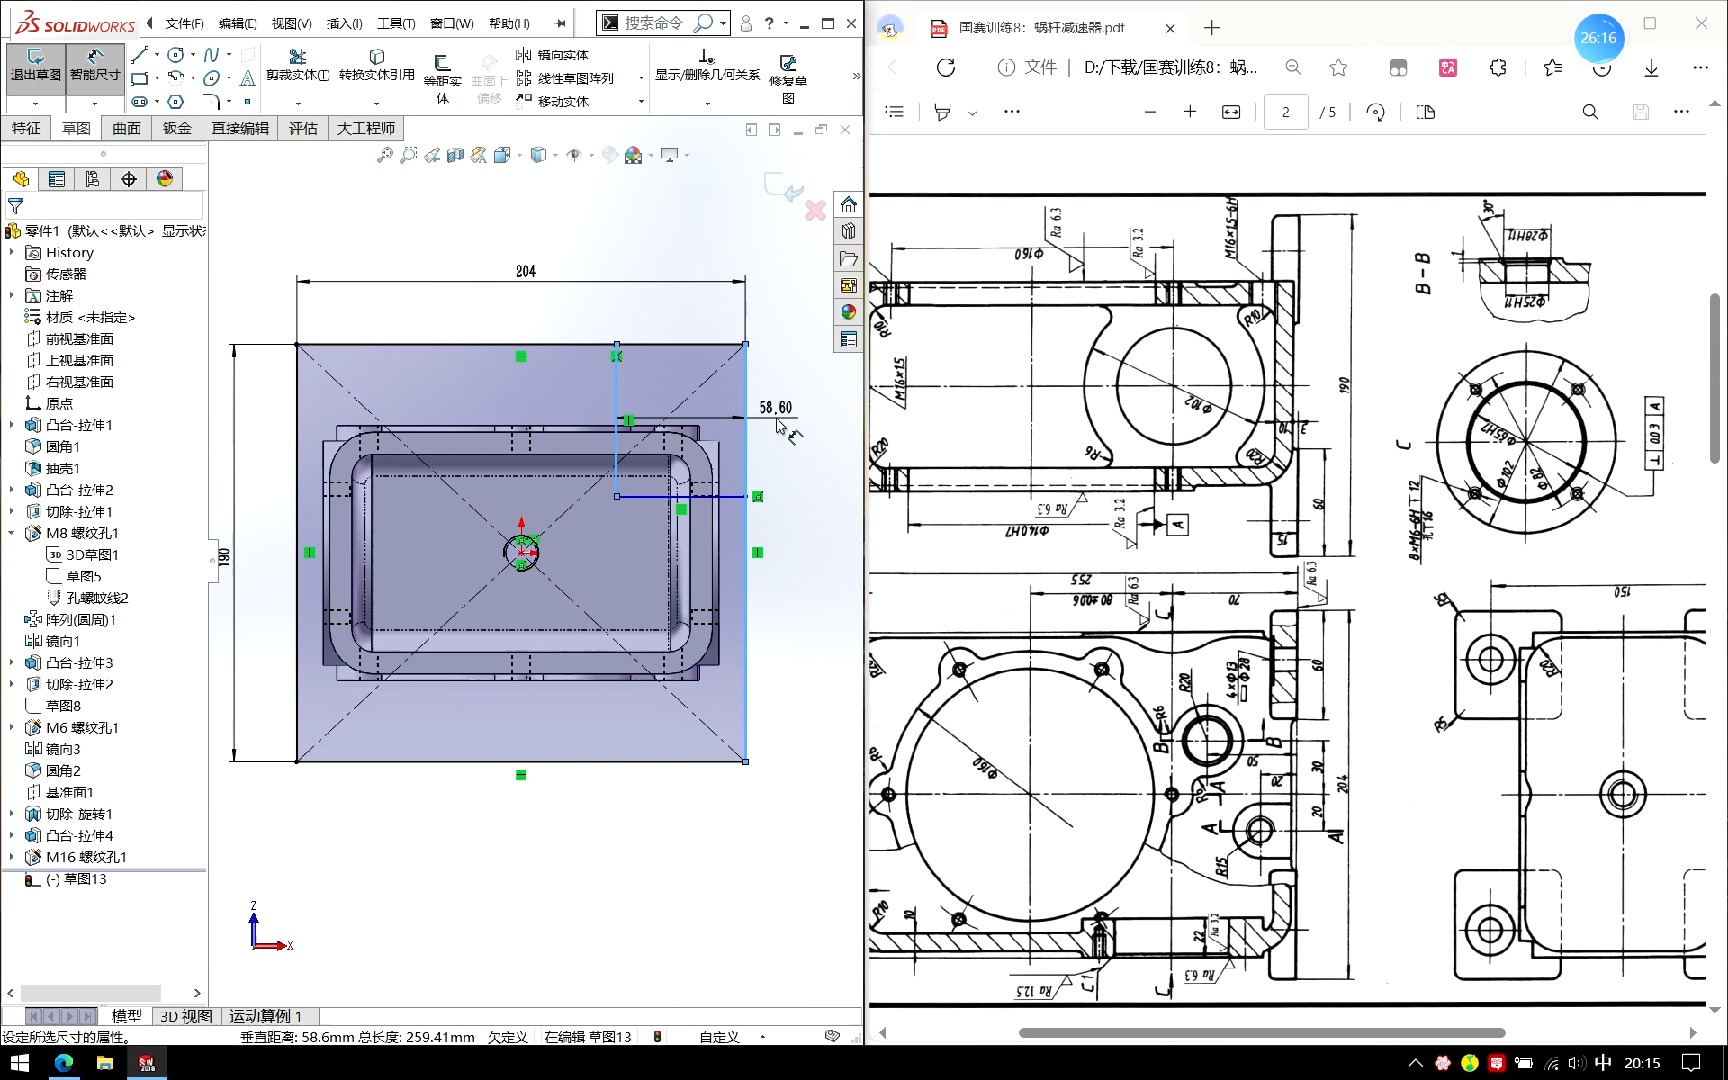1728x1080 pixels.
Task: Open the ConfigurationManager tab icon
Action: (92, 179)
